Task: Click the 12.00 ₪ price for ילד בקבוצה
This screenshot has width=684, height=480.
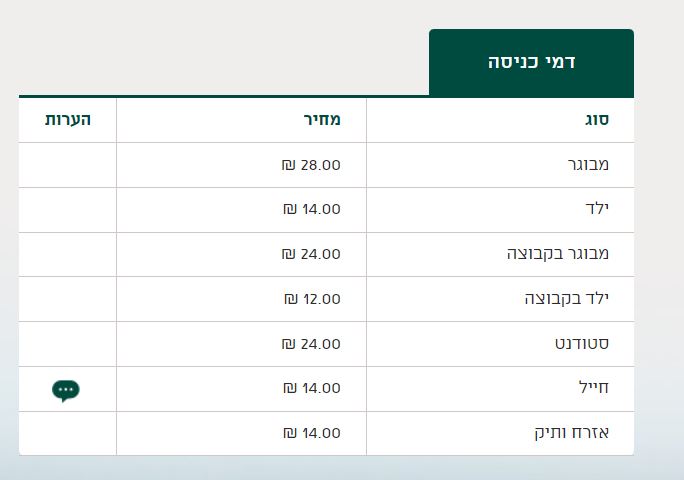Action: (312, 299)
